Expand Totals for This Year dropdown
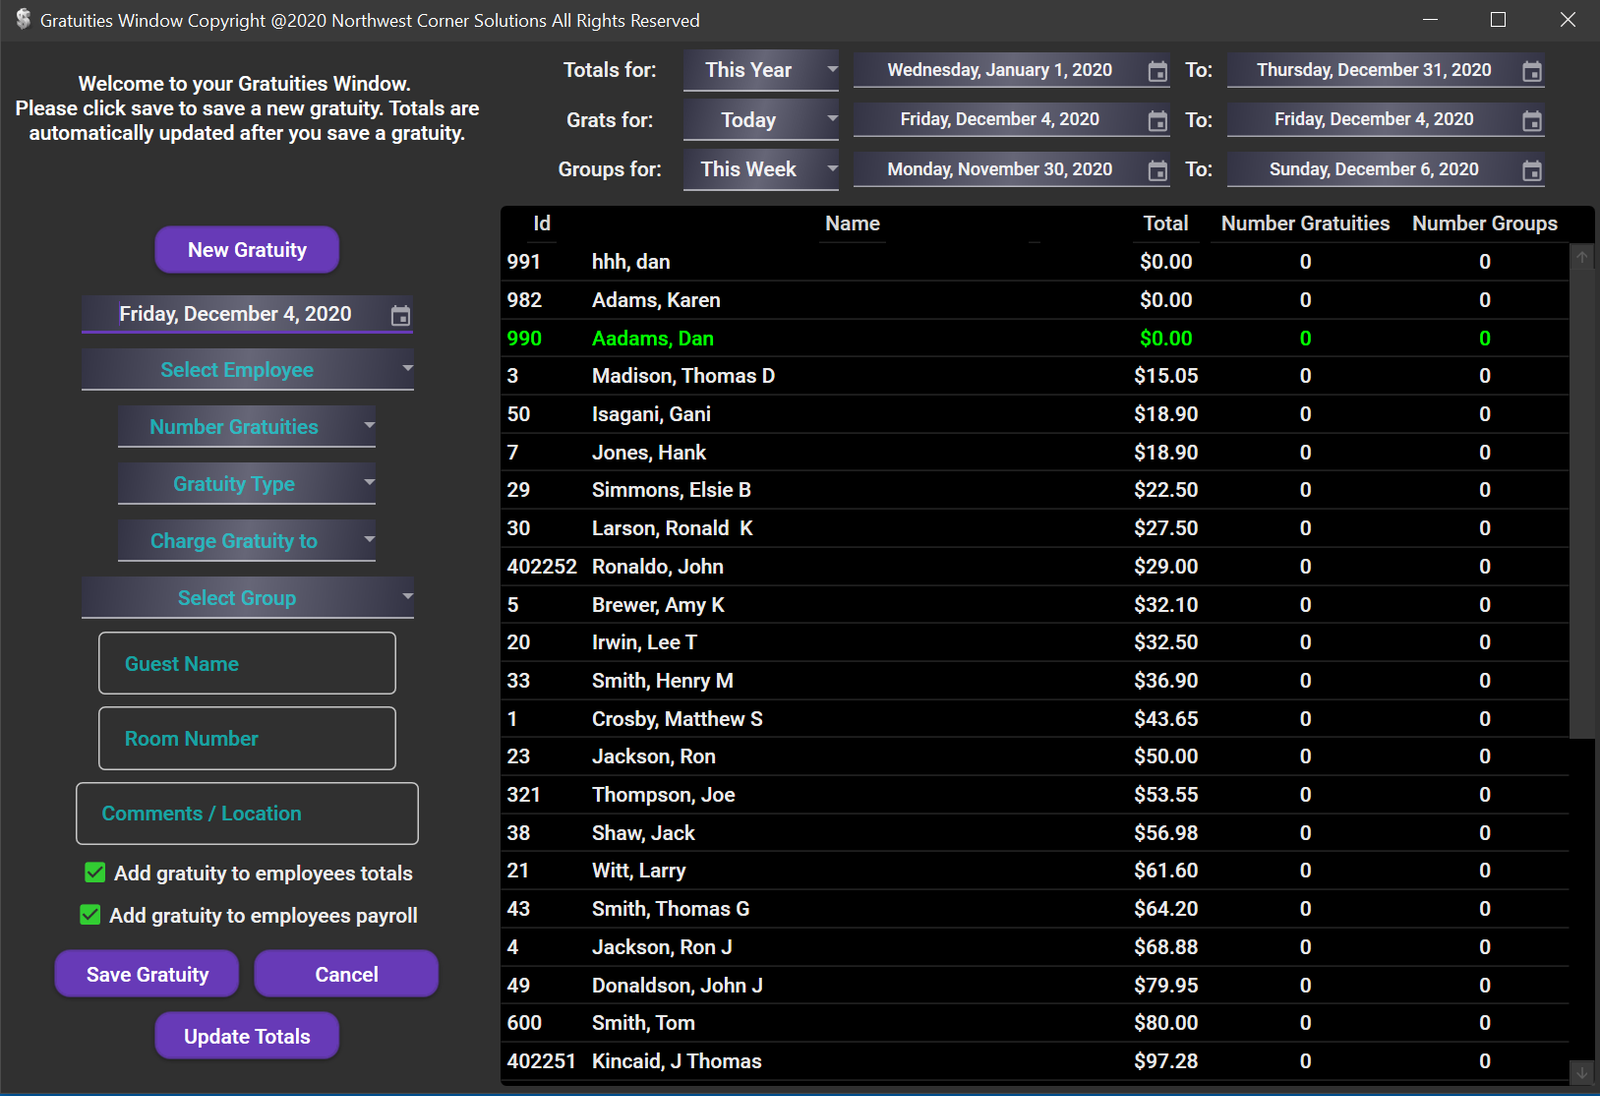Image resolution: width=1600 pixels, height=1096 pixels. tap(832, 70)
